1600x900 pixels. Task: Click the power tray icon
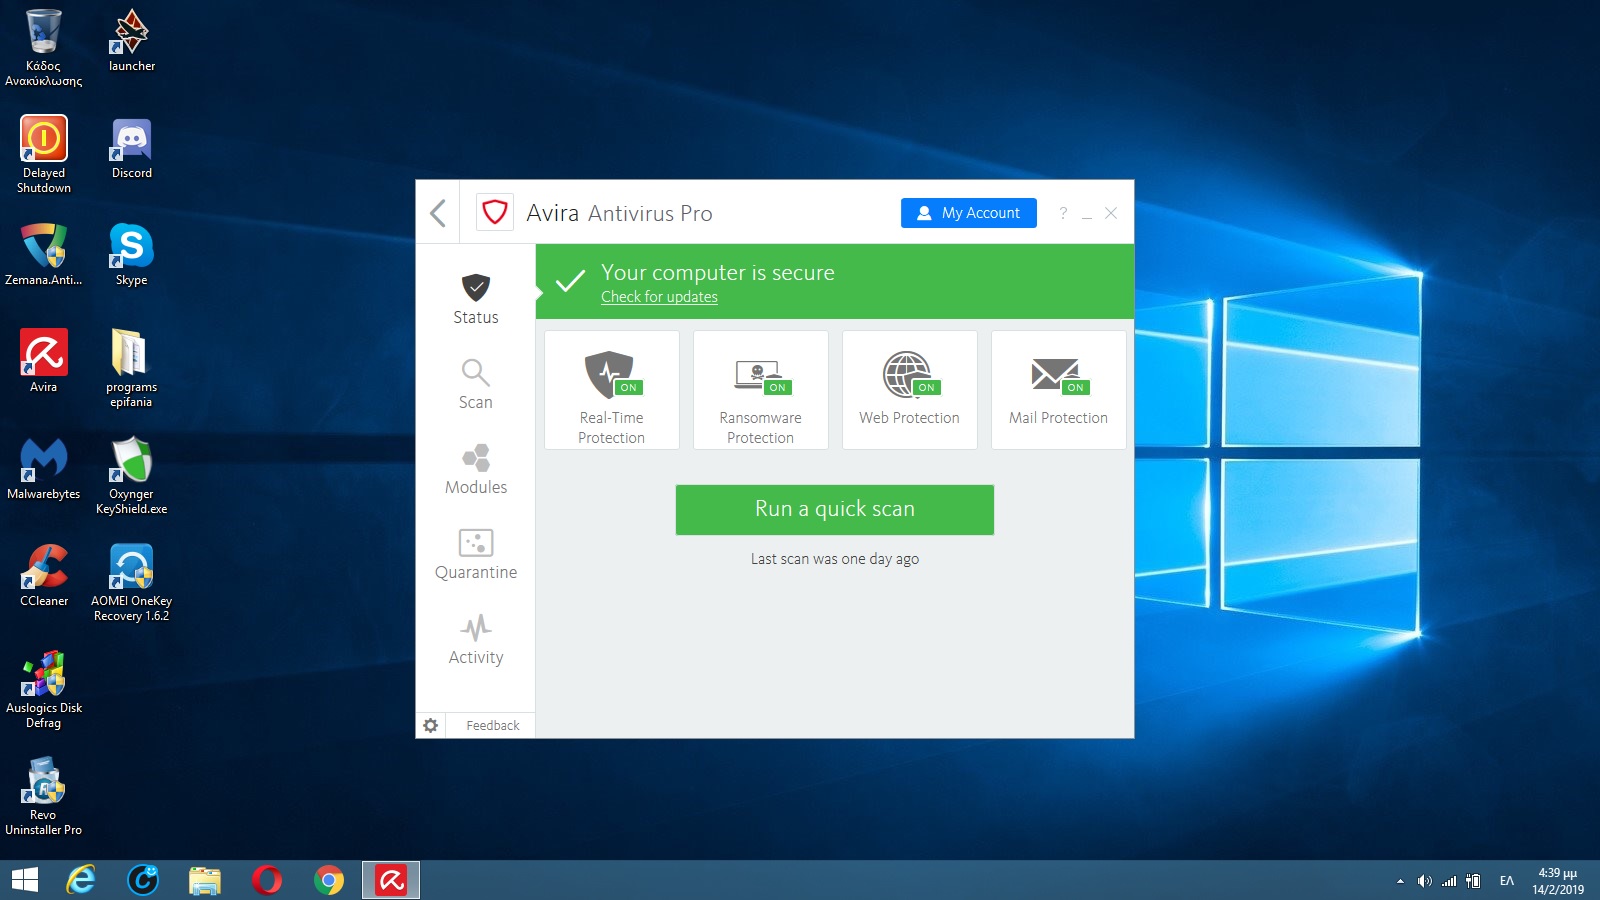[1473, 881]
